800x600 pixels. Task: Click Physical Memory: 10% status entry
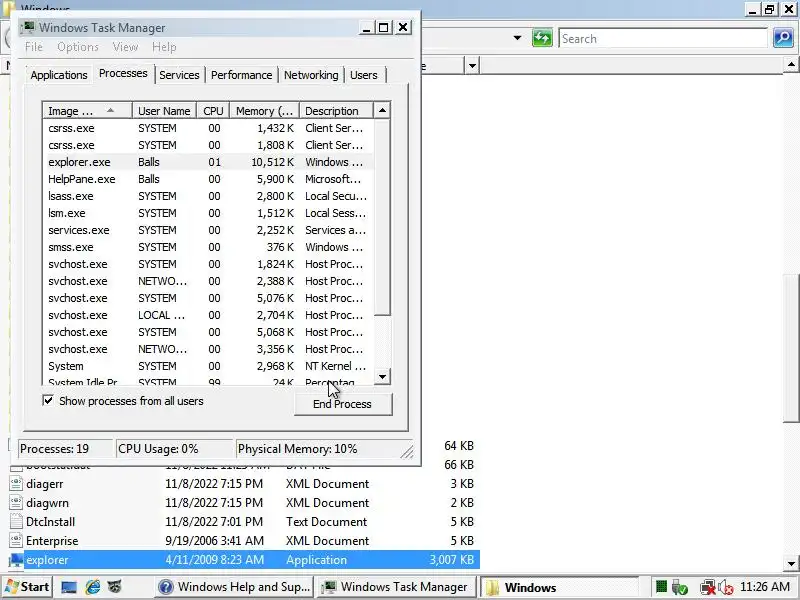[x=297, y=449]
